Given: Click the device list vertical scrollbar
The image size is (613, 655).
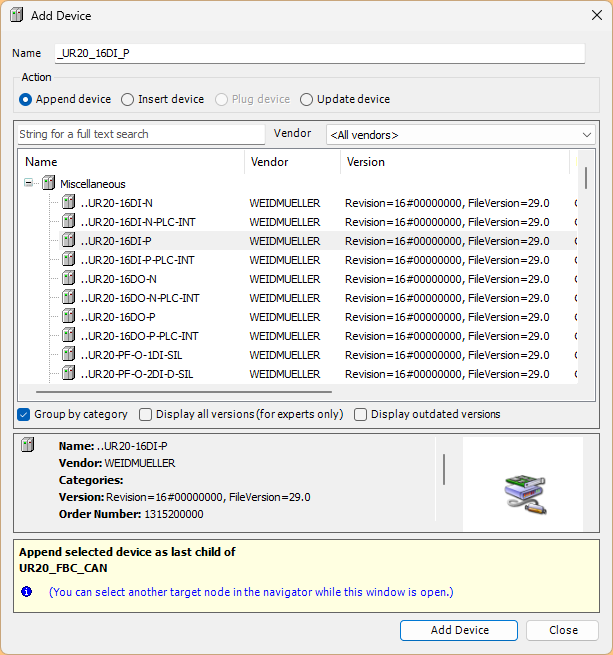Looking at the screenshot, I should tap(586, 178).
